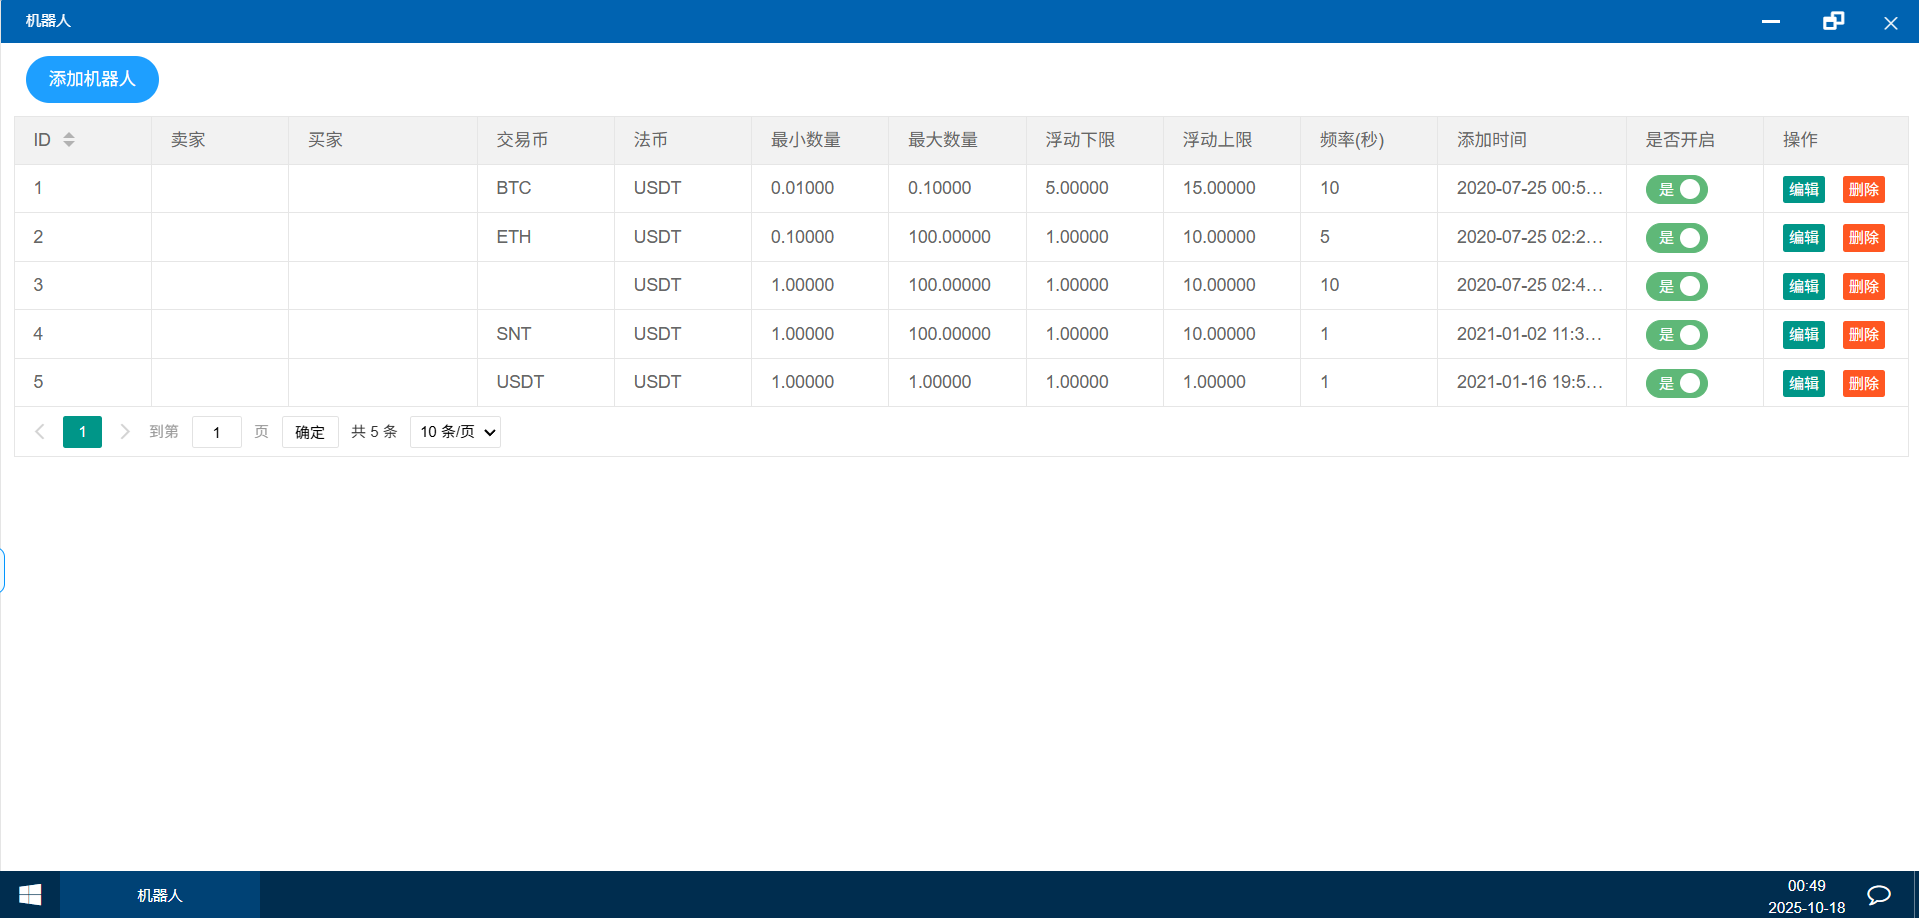Toggle off the BTC robot switch

(1677, 189)
